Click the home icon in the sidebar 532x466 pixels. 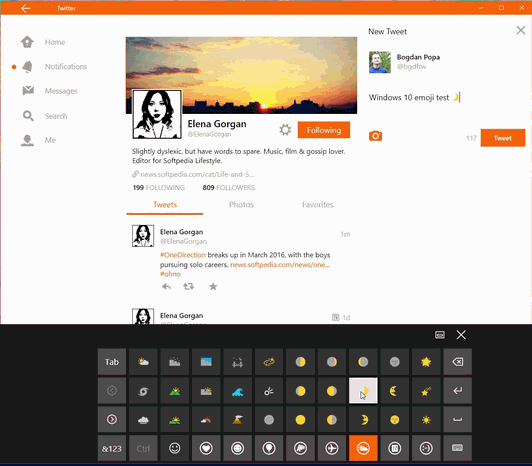coord(27,42)
